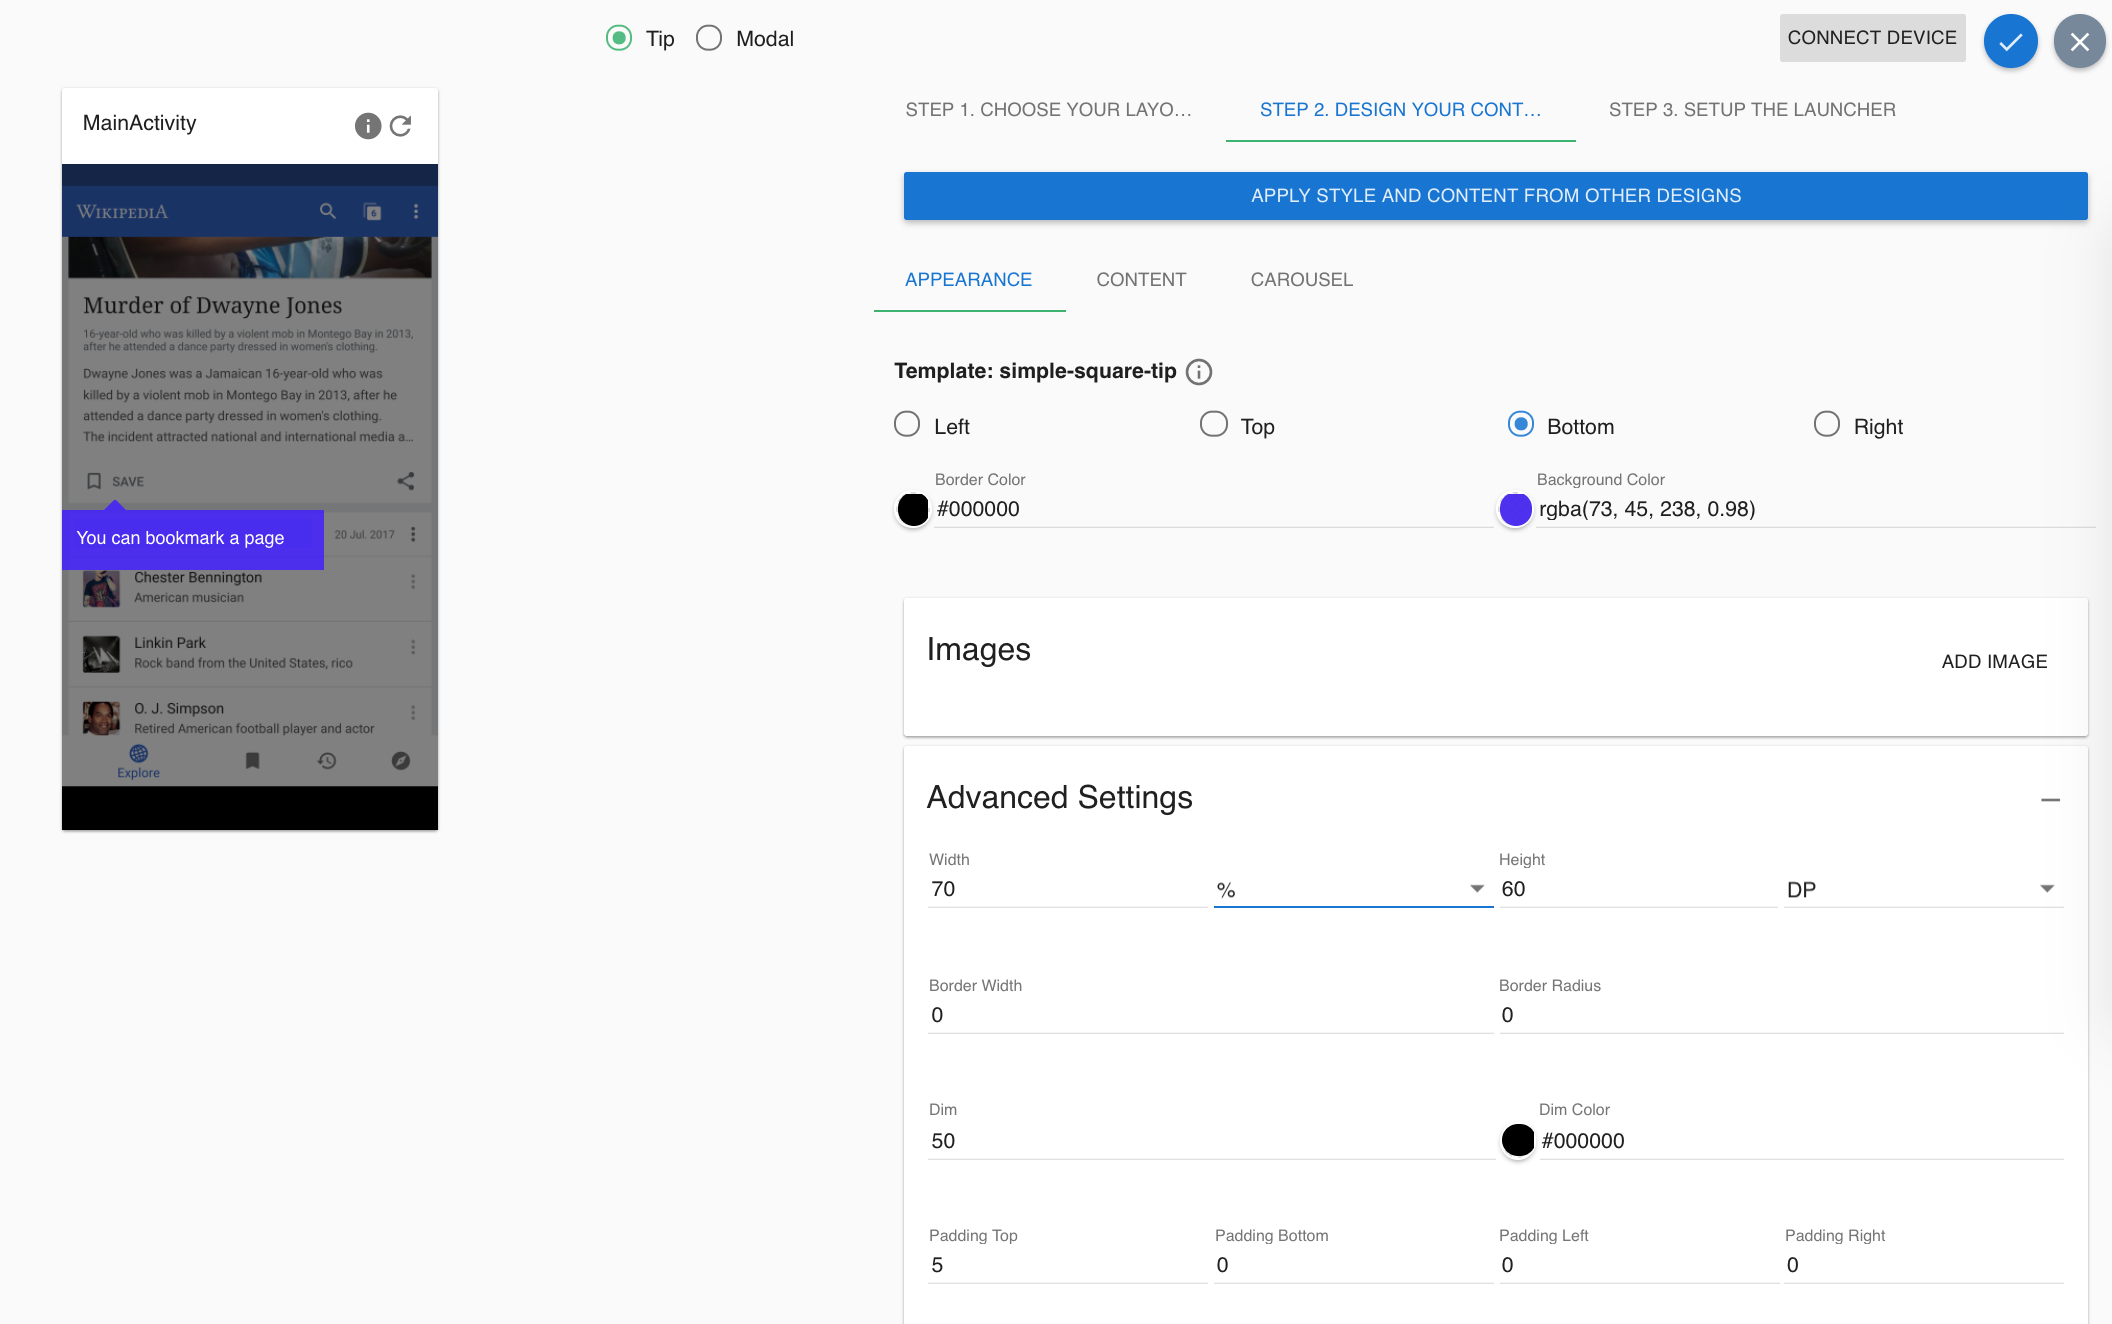
Task: Click the ADD IMAGE button
Action: point(1992,661)
